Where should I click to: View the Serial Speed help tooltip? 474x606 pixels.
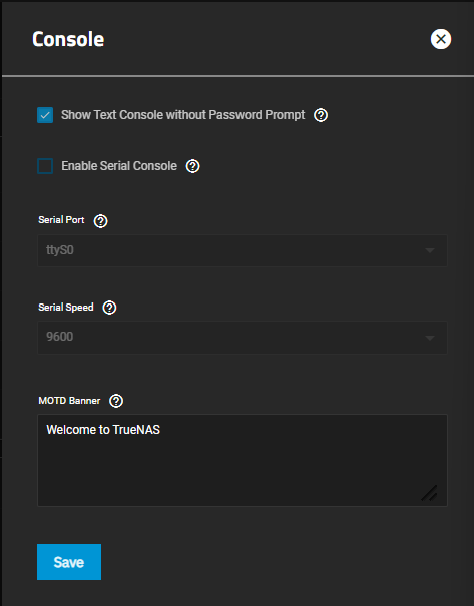(109, 308)
